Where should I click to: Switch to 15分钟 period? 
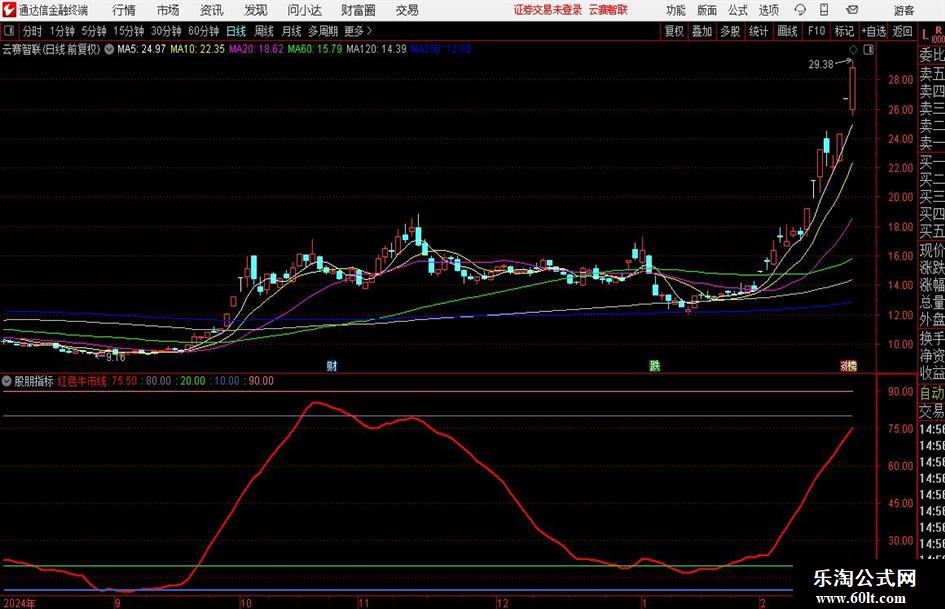pyautogui.click(x=129, y=31)
